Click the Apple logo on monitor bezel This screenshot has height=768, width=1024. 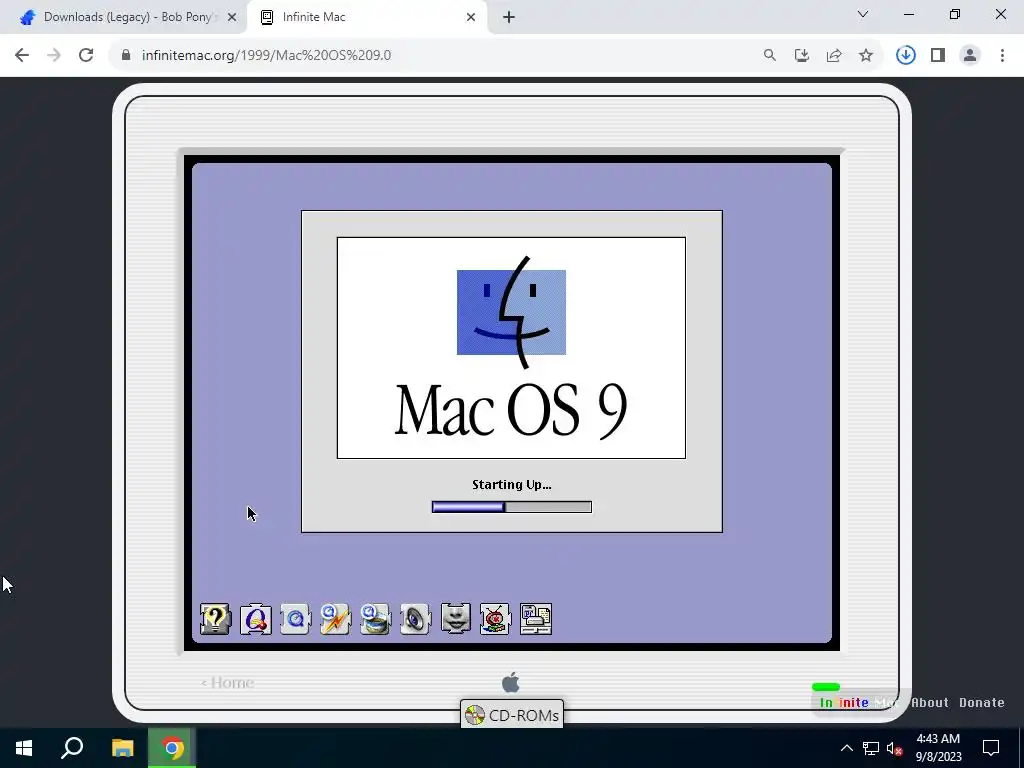[511, 682]
